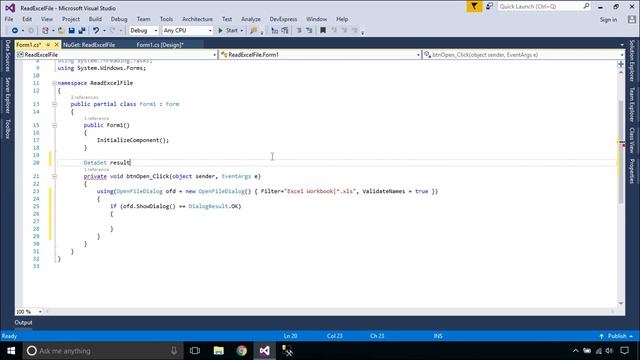Collapse the Form1() constructor block
This screenshot has height=360, width=640.
click(54, 125)
